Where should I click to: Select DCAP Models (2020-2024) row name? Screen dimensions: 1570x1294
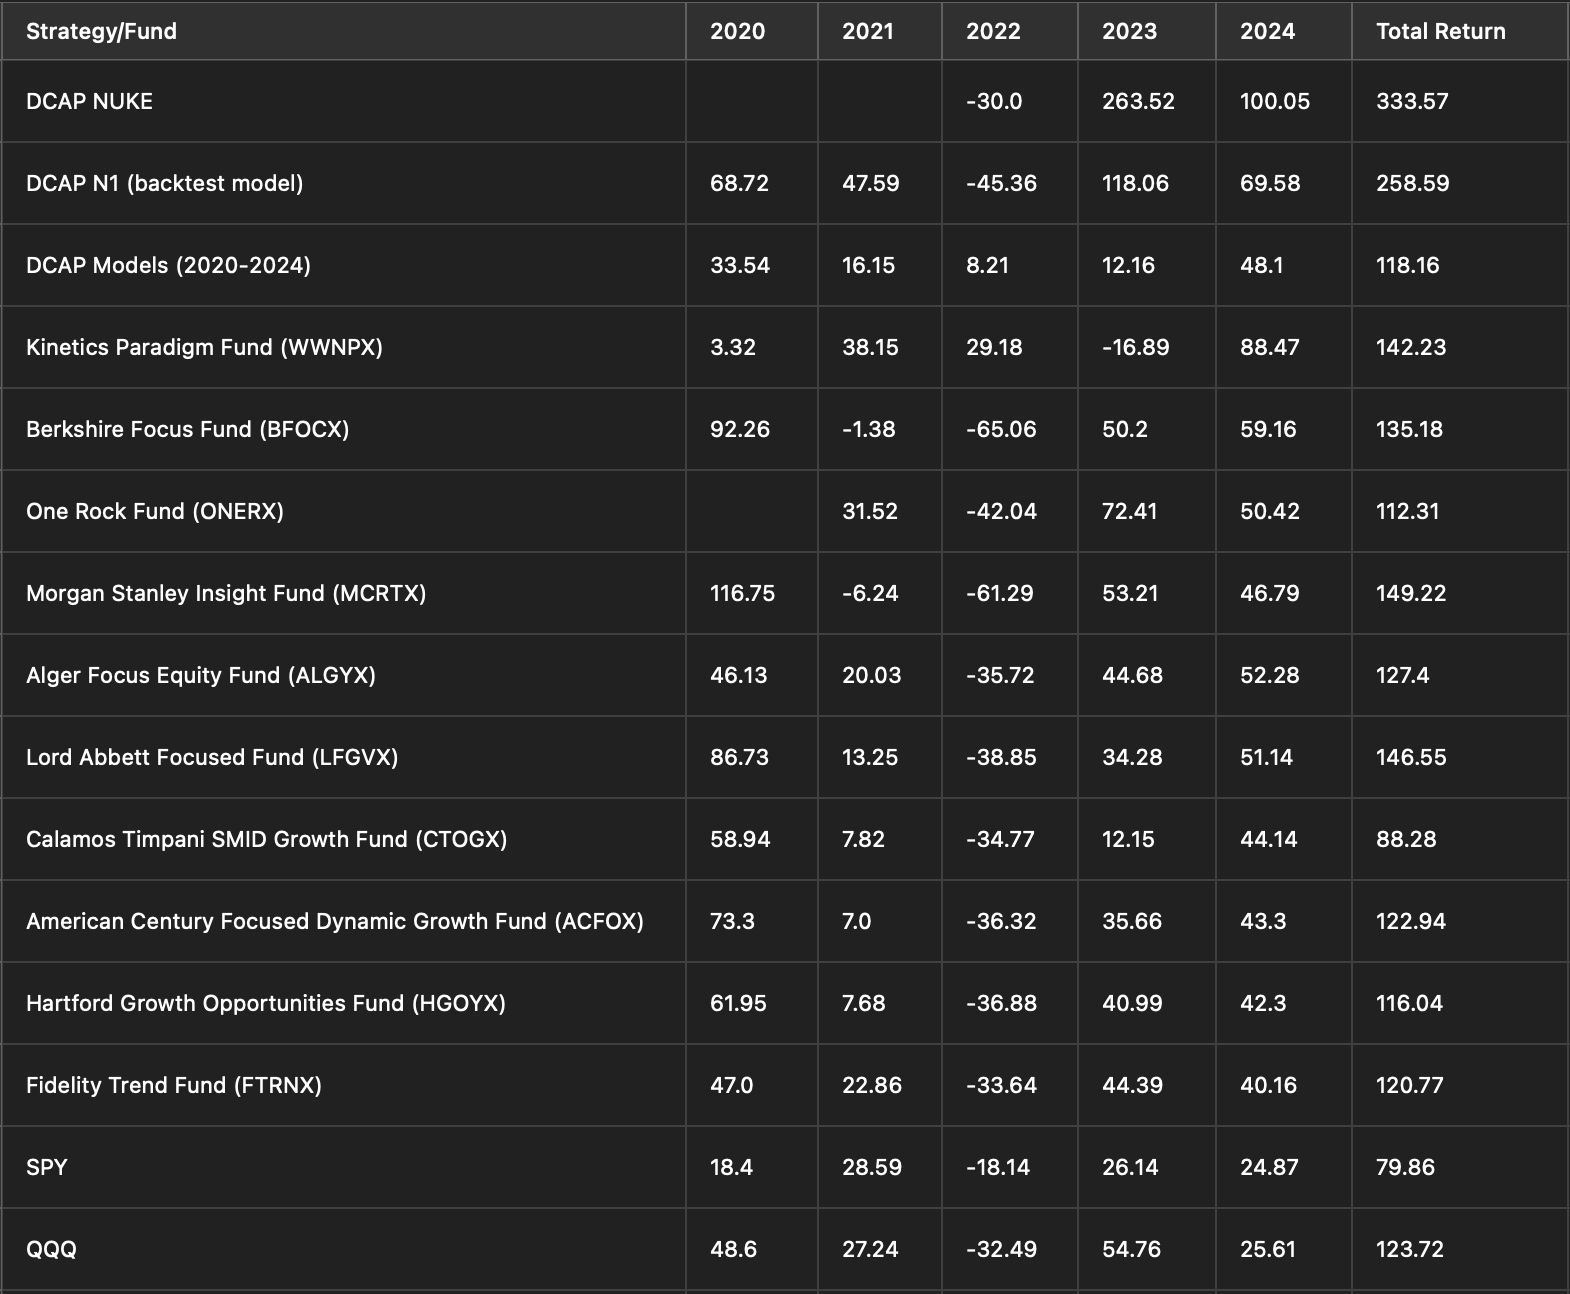pyautogui.click(x=168, y=265)
